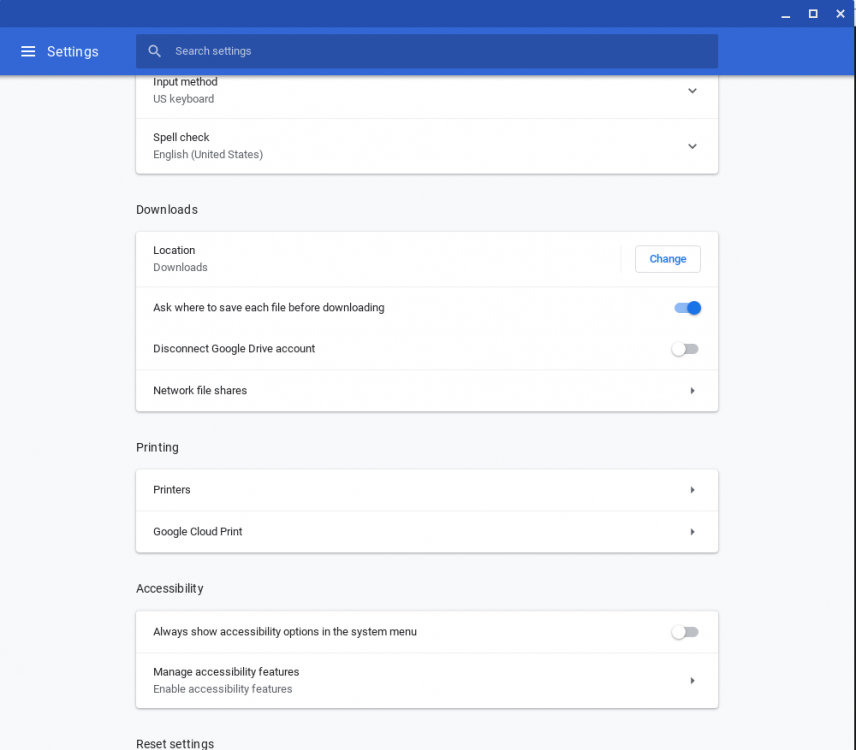
Task: Expand the Spell check section
Action: 692,146
